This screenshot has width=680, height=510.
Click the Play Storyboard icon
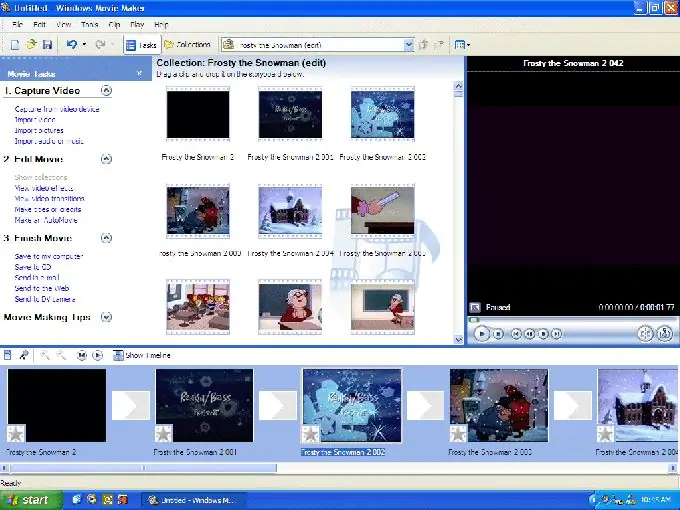98,355
